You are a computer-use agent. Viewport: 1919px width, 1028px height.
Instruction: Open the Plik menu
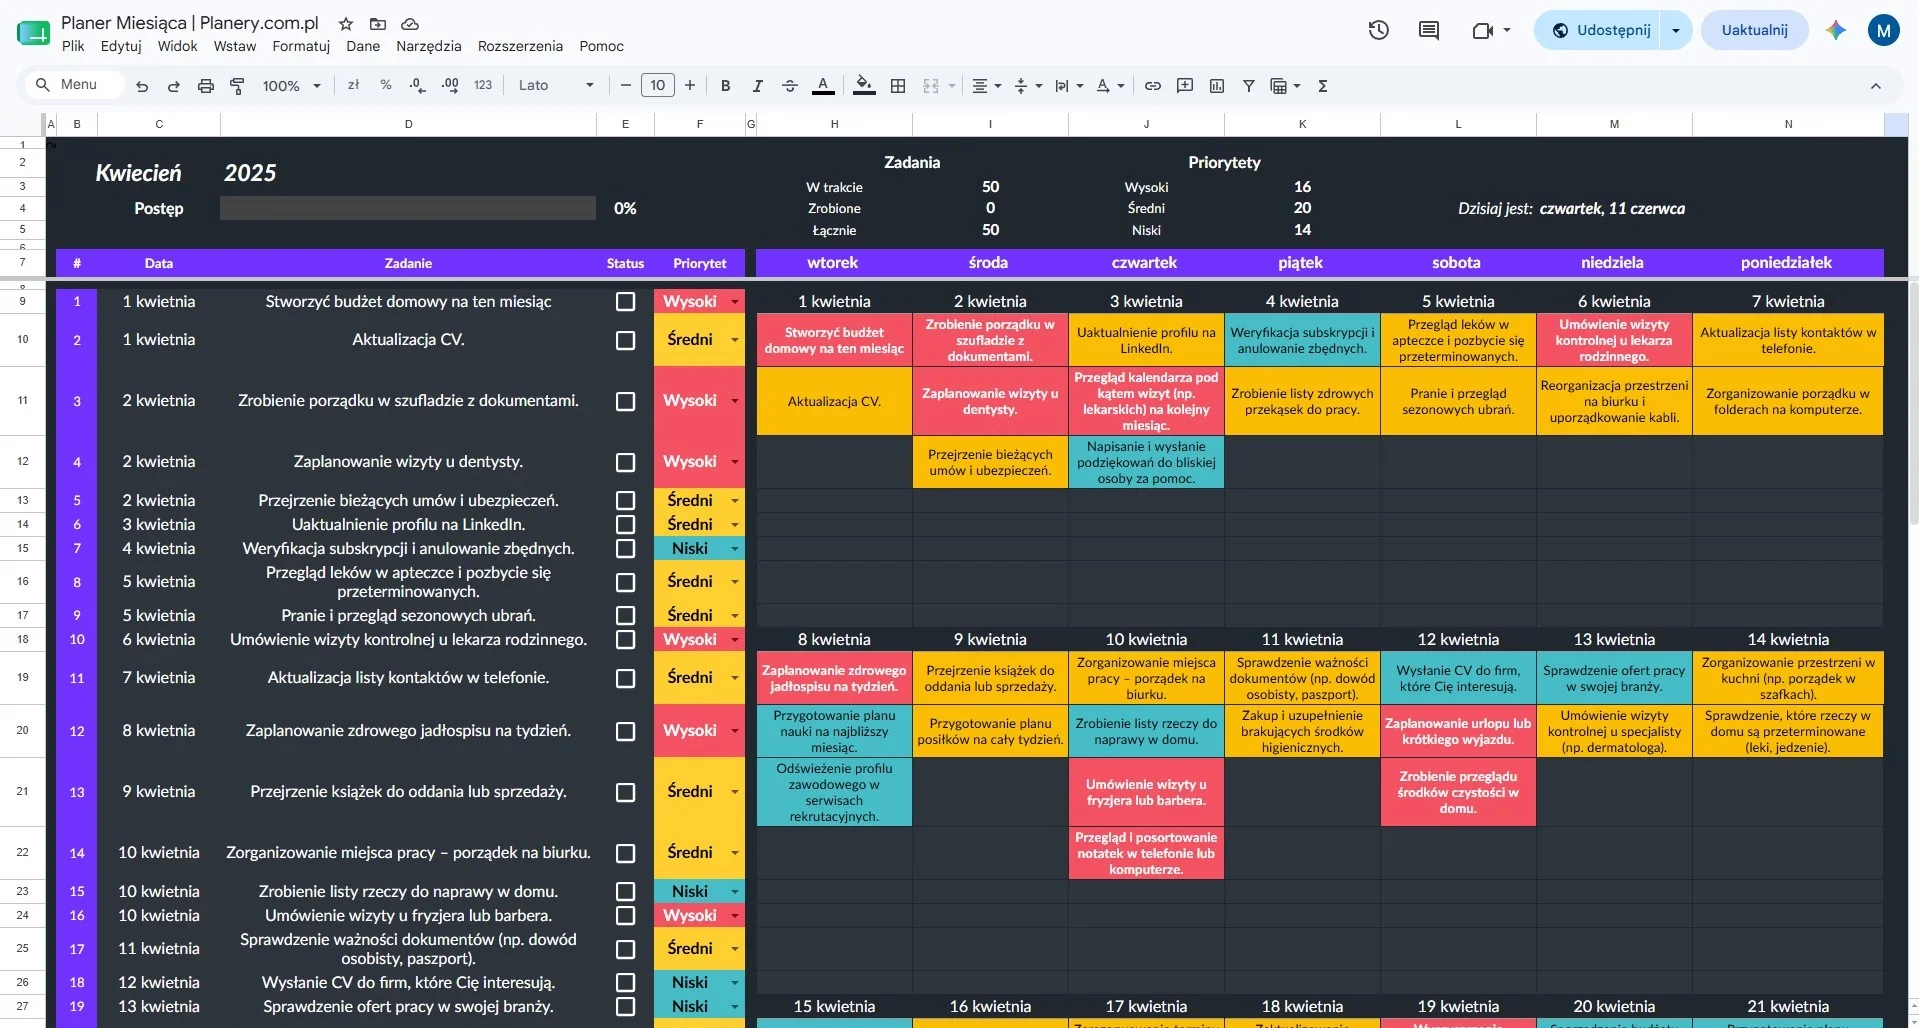click(73, 46)
